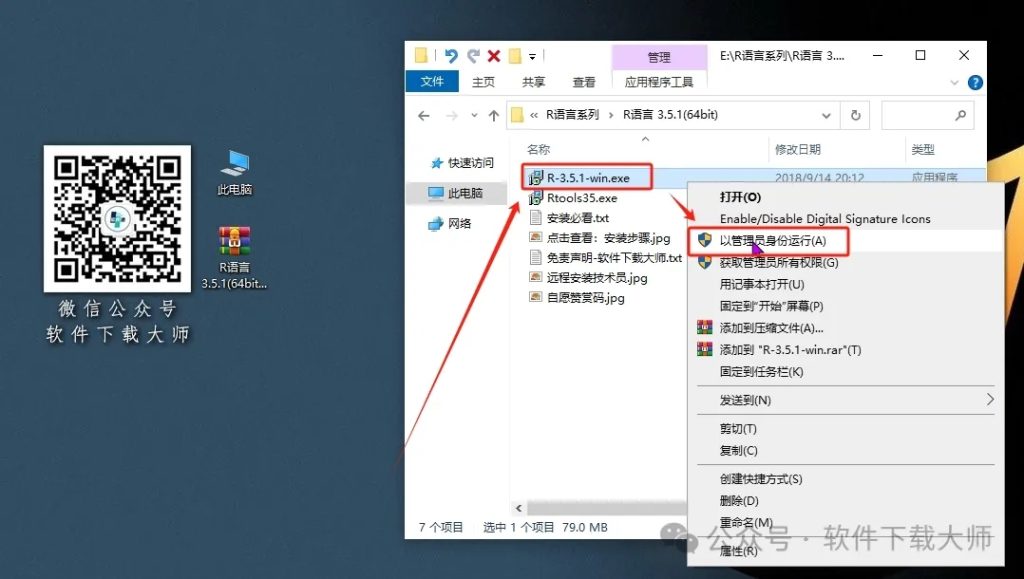Click inside the search box

click(x=927, y=115)
